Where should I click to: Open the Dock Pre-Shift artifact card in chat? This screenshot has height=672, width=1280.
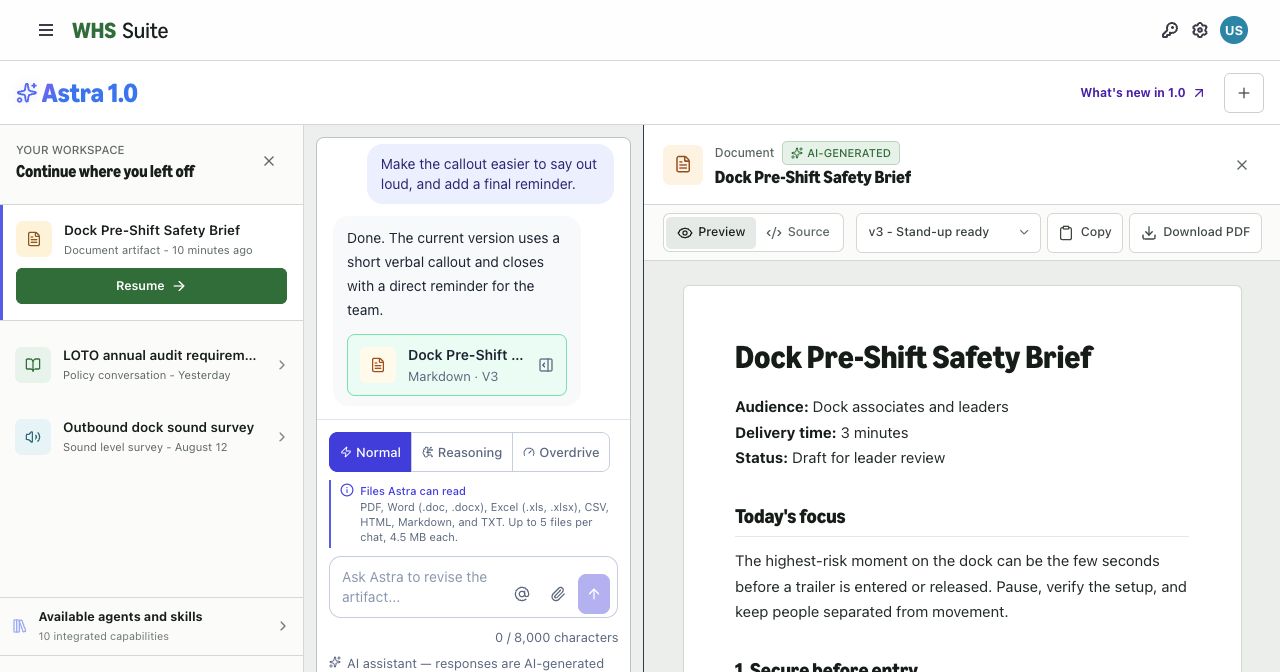pyautogui.click(x=457, y=365)
